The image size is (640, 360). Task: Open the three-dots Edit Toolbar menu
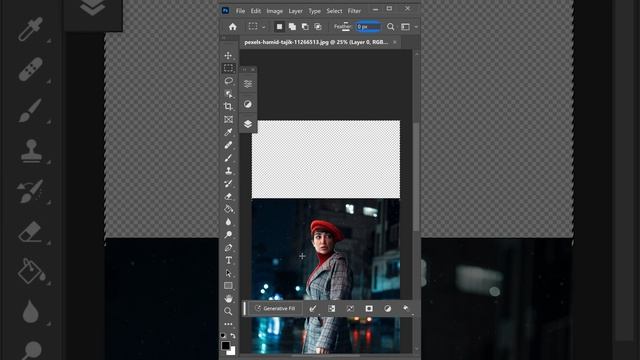(x=228, y=324)
